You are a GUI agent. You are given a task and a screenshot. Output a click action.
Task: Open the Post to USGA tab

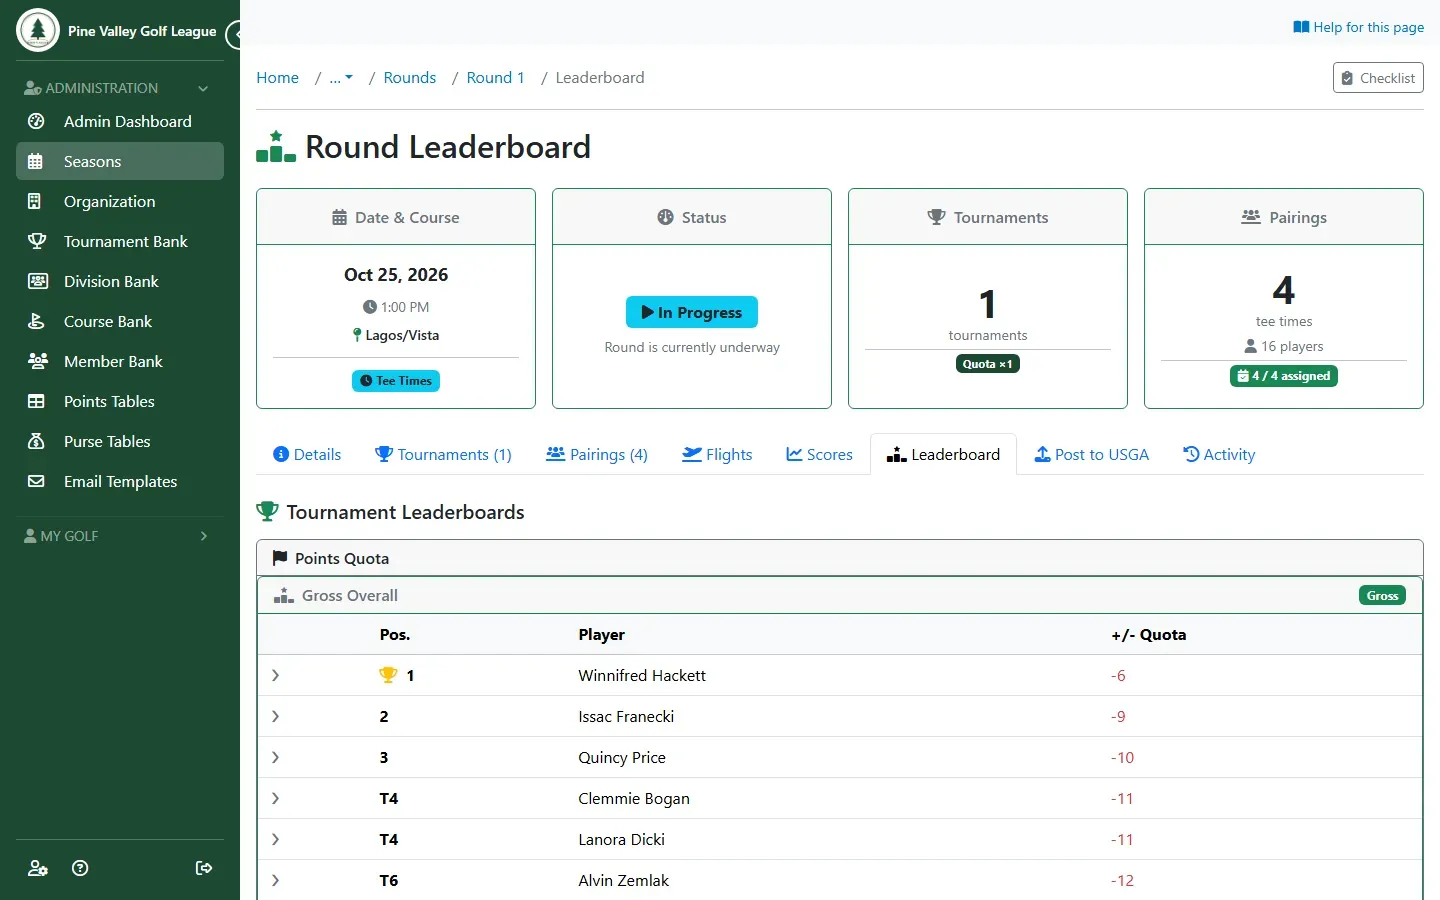click(1091, 454)
